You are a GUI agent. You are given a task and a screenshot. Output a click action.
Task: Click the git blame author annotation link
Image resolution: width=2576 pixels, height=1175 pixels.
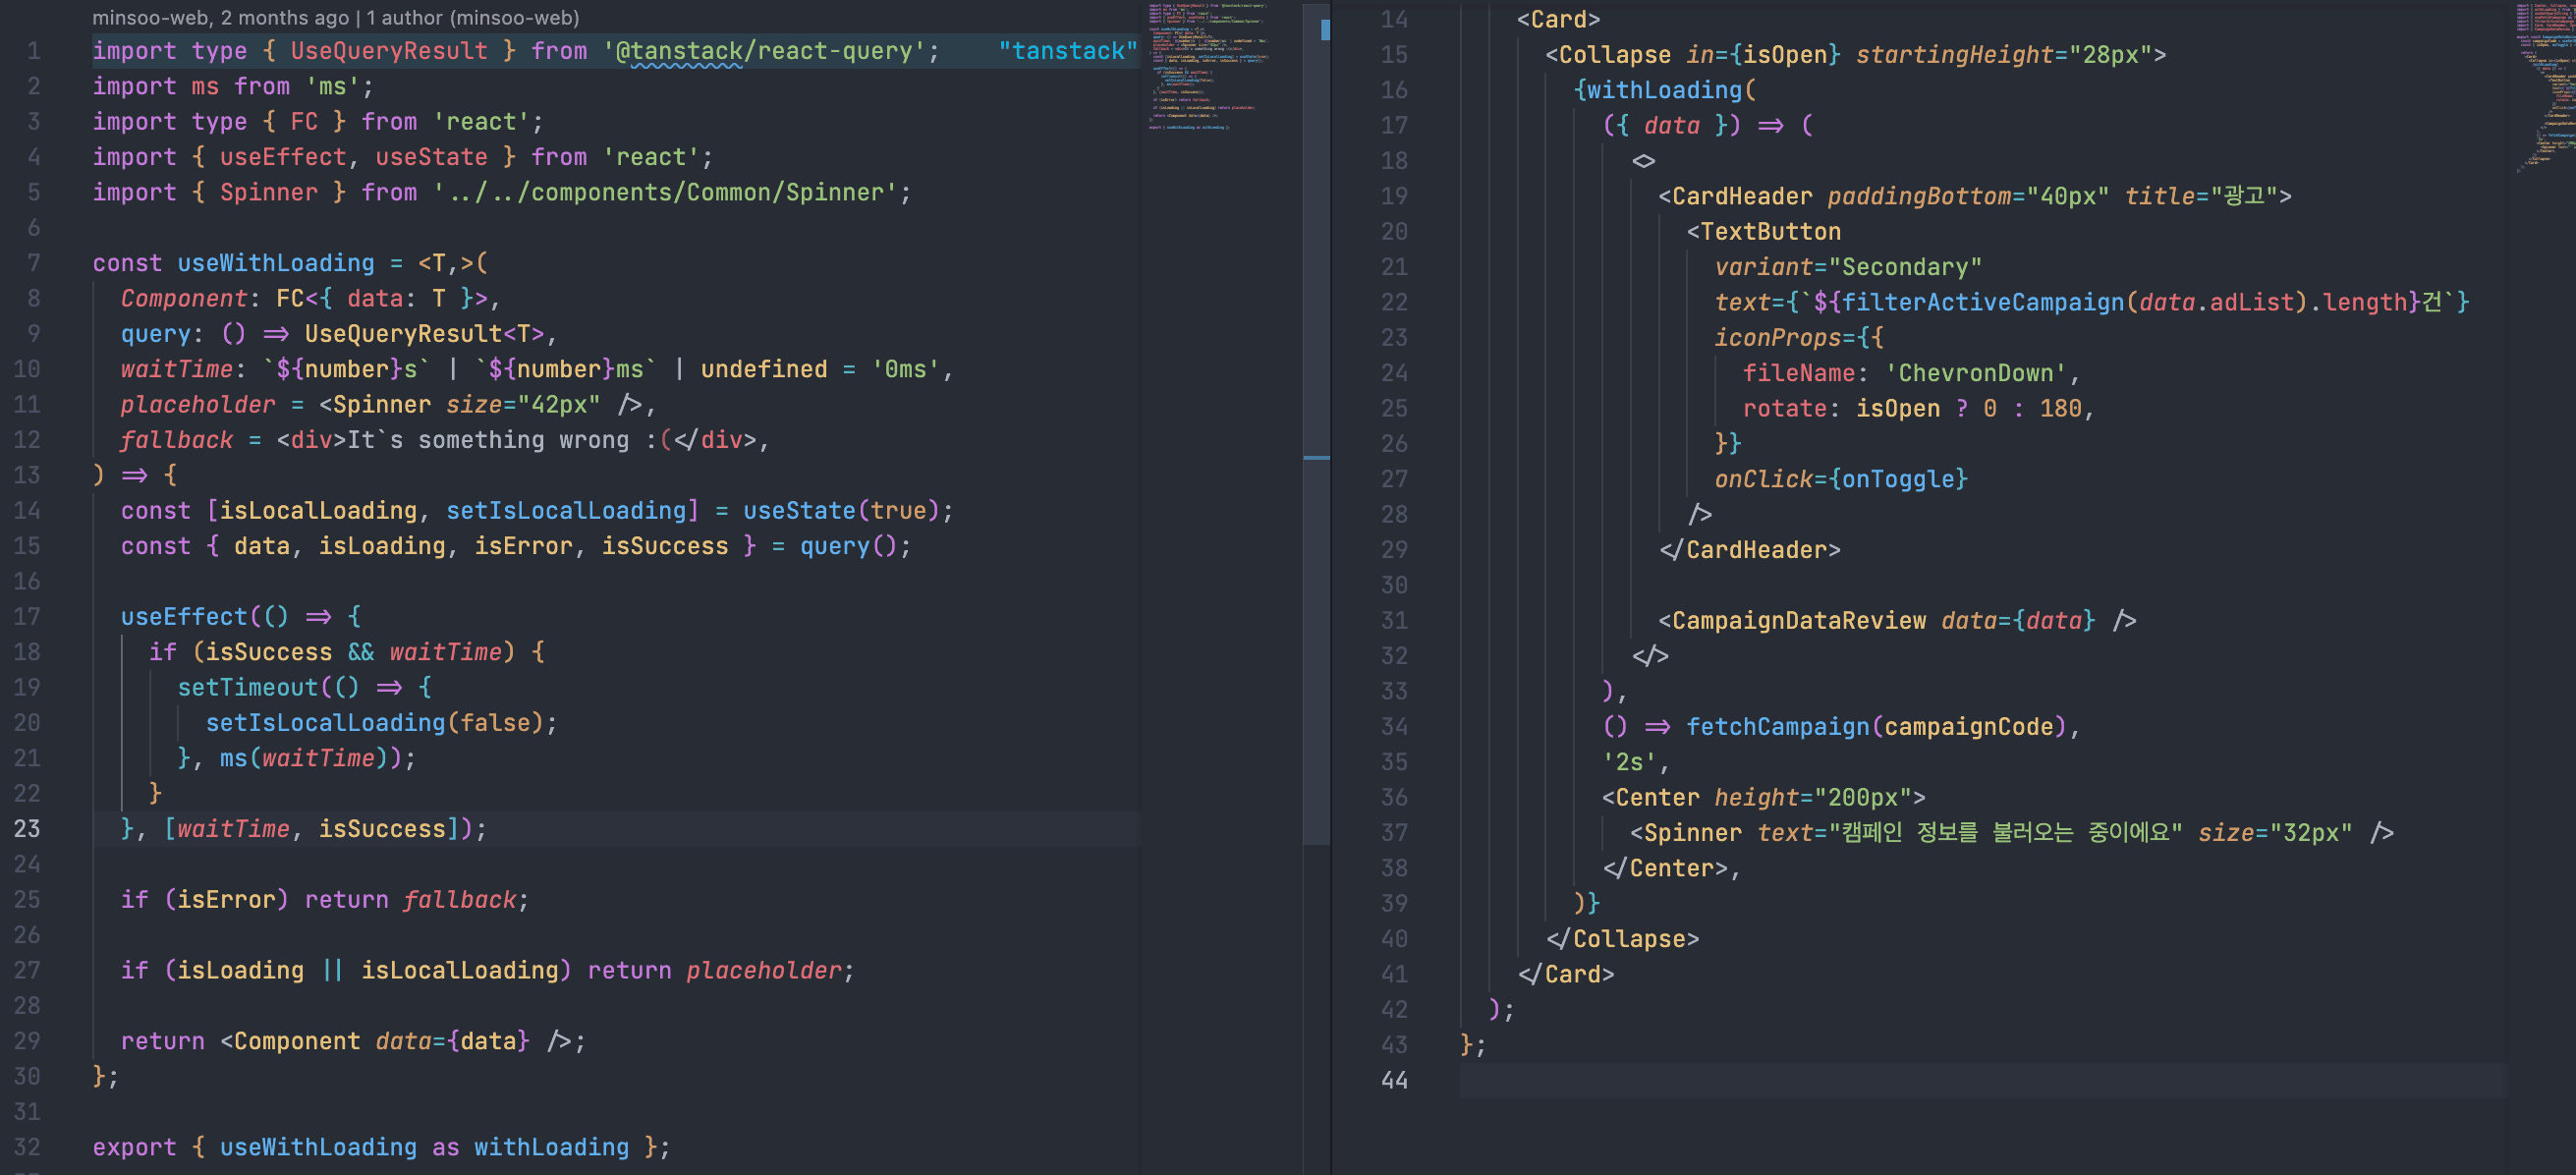220,17
